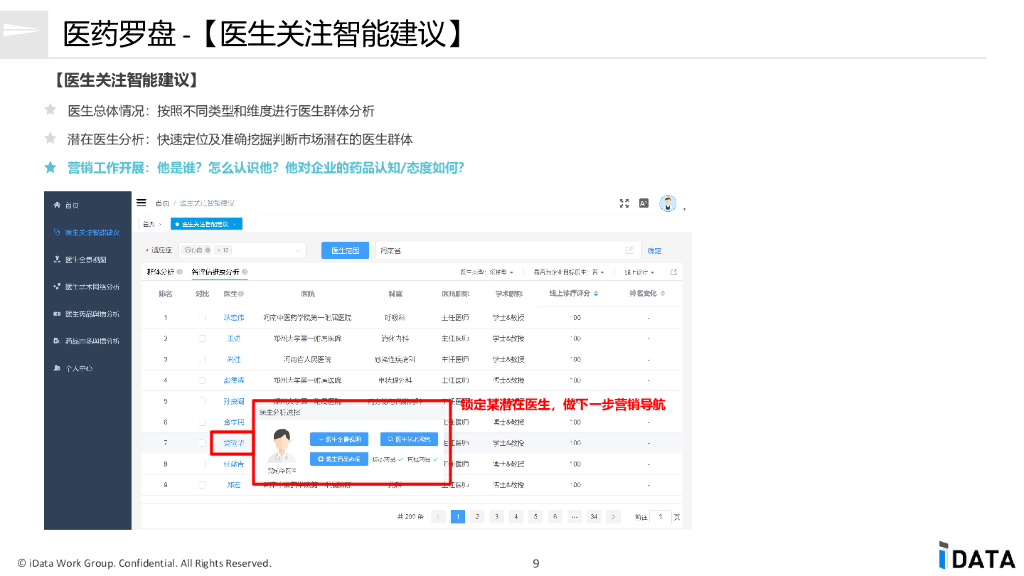
Task: Enter fullscreen with the expand icon top right
Action: pos(623,202)
